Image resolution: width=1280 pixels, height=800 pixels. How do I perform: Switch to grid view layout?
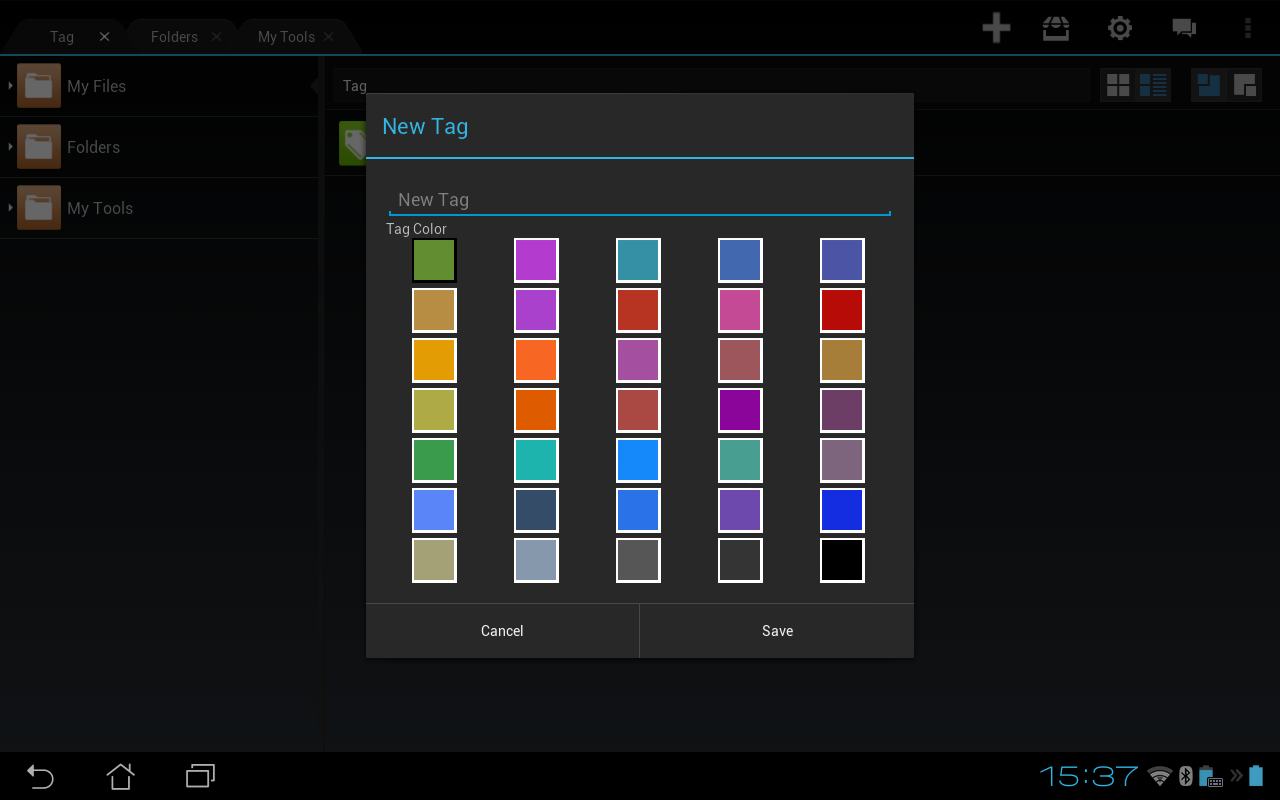pyautogui.click(x=1118, y=85)
